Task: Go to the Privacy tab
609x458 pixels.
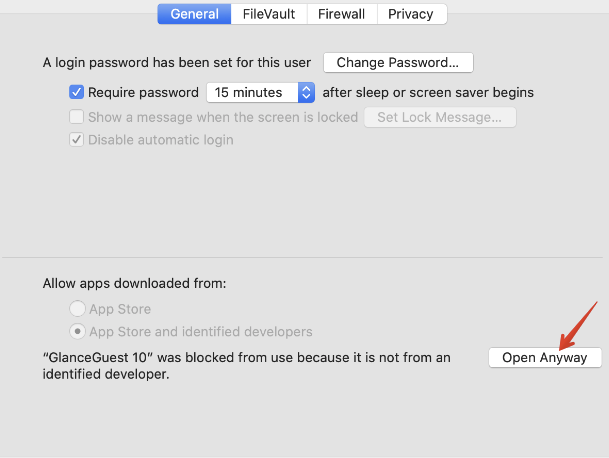Action: (411, 14)
